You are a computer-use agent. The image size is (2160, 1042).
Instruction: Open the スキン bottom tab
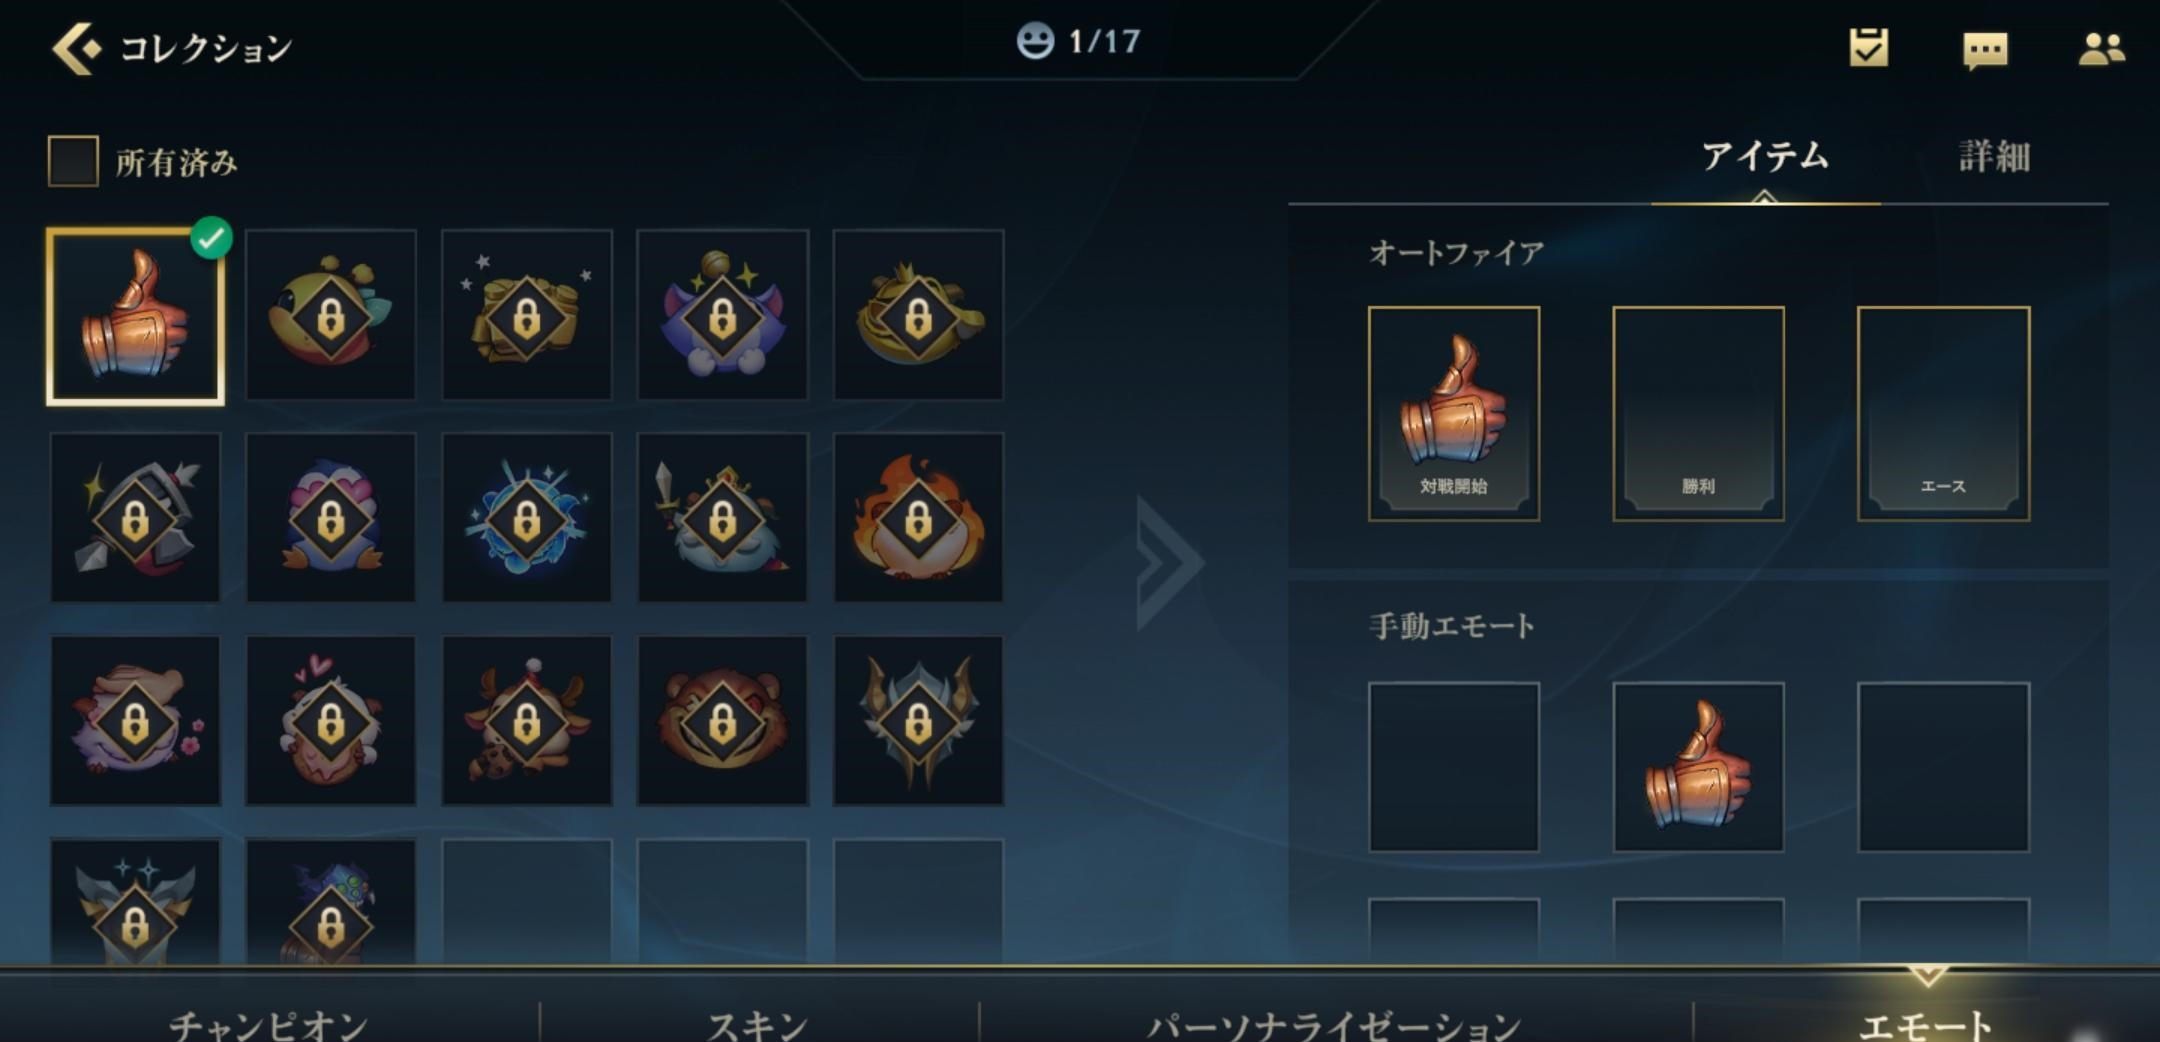[757, 1024]
